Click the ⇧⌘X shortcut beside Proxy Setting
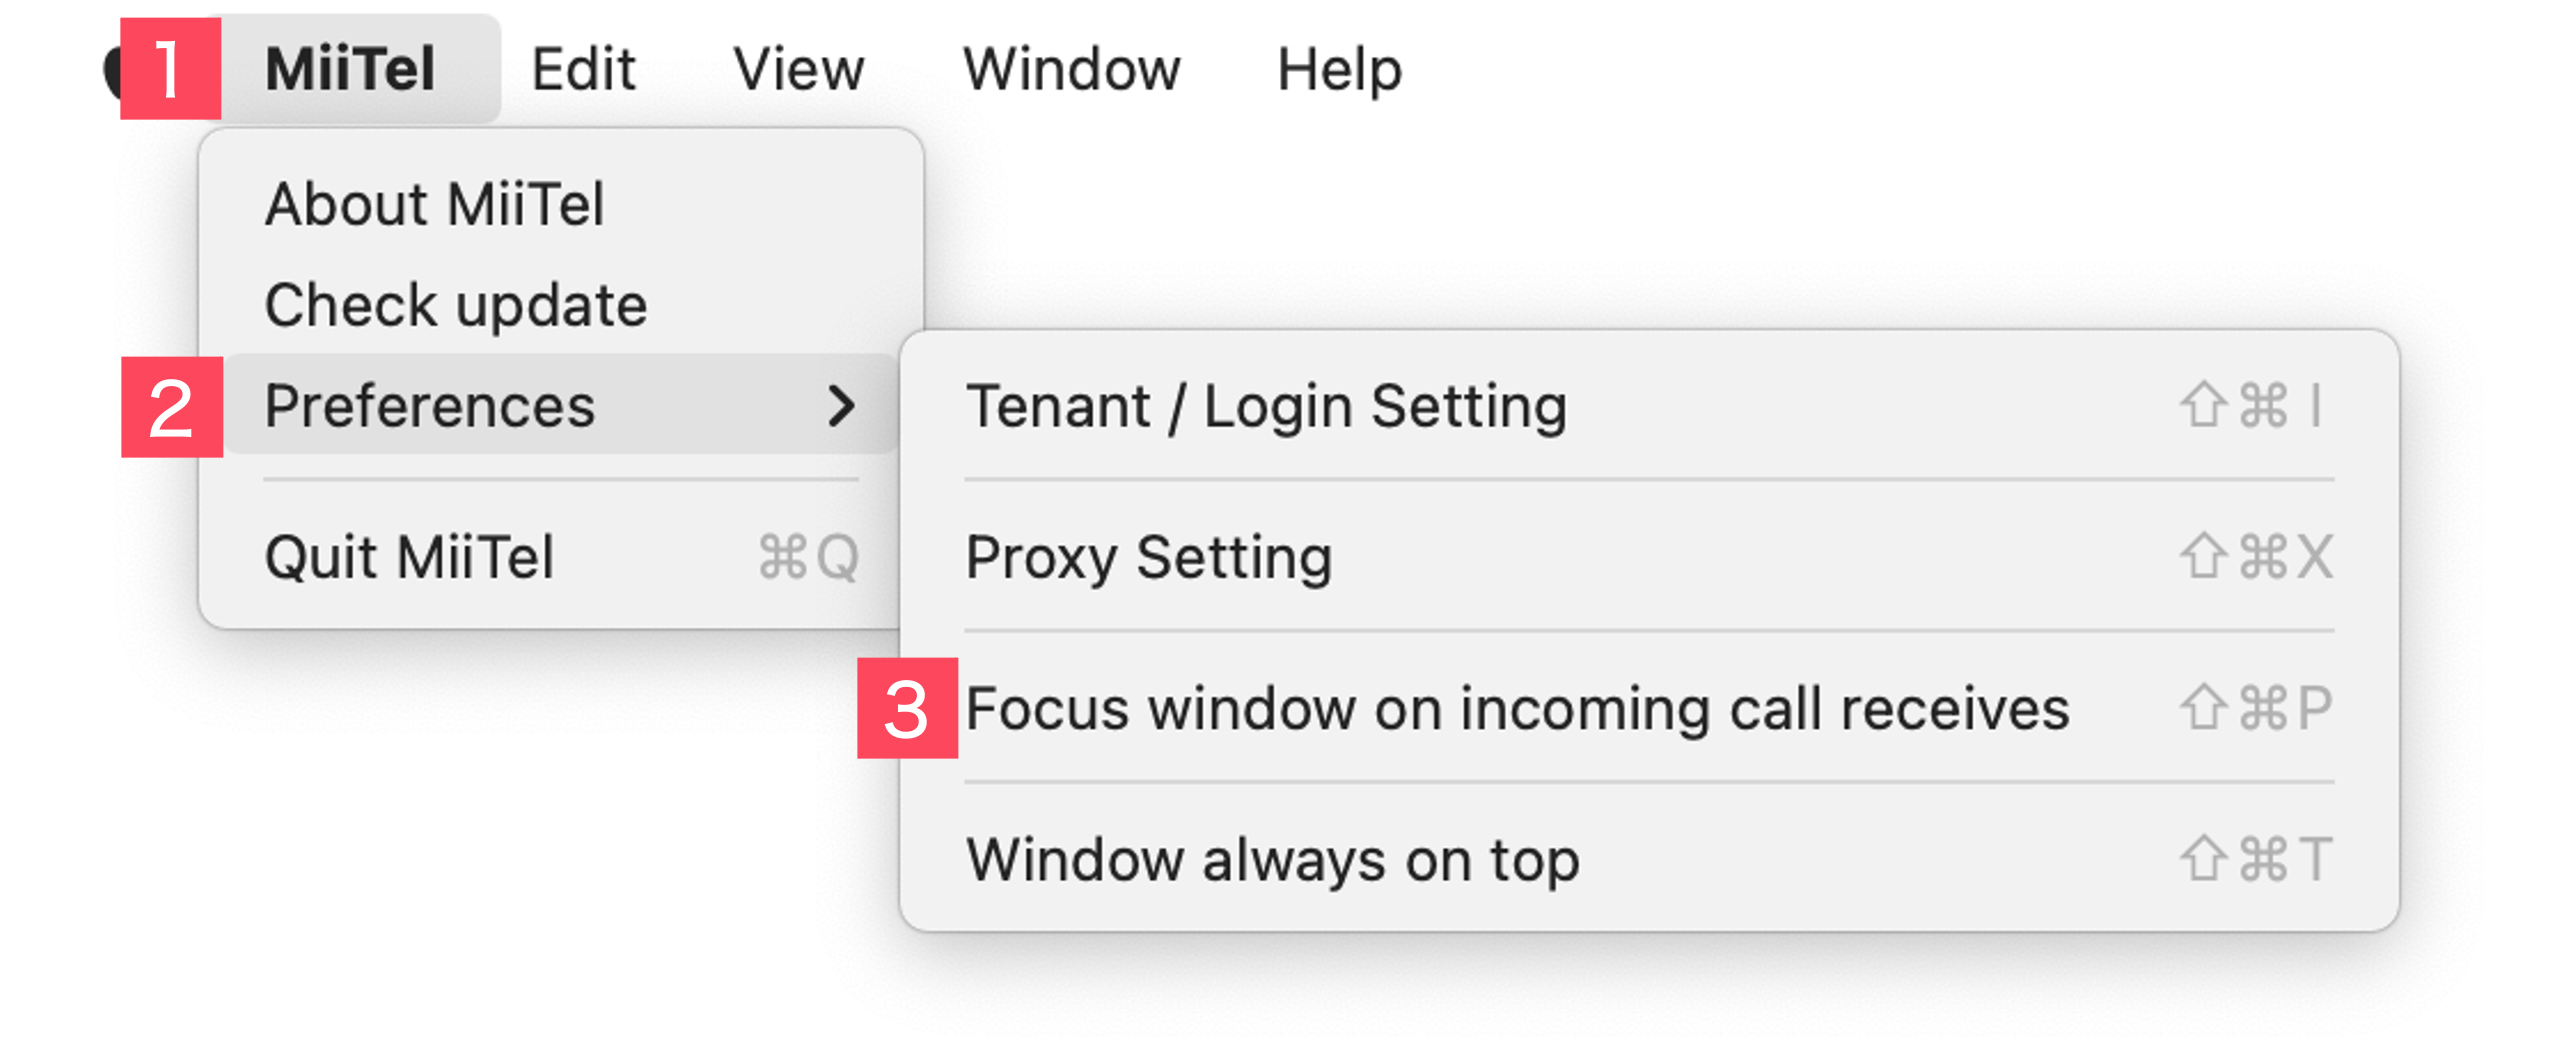The width and height of the screenshot is (2566, 1045). [2256, 557]
